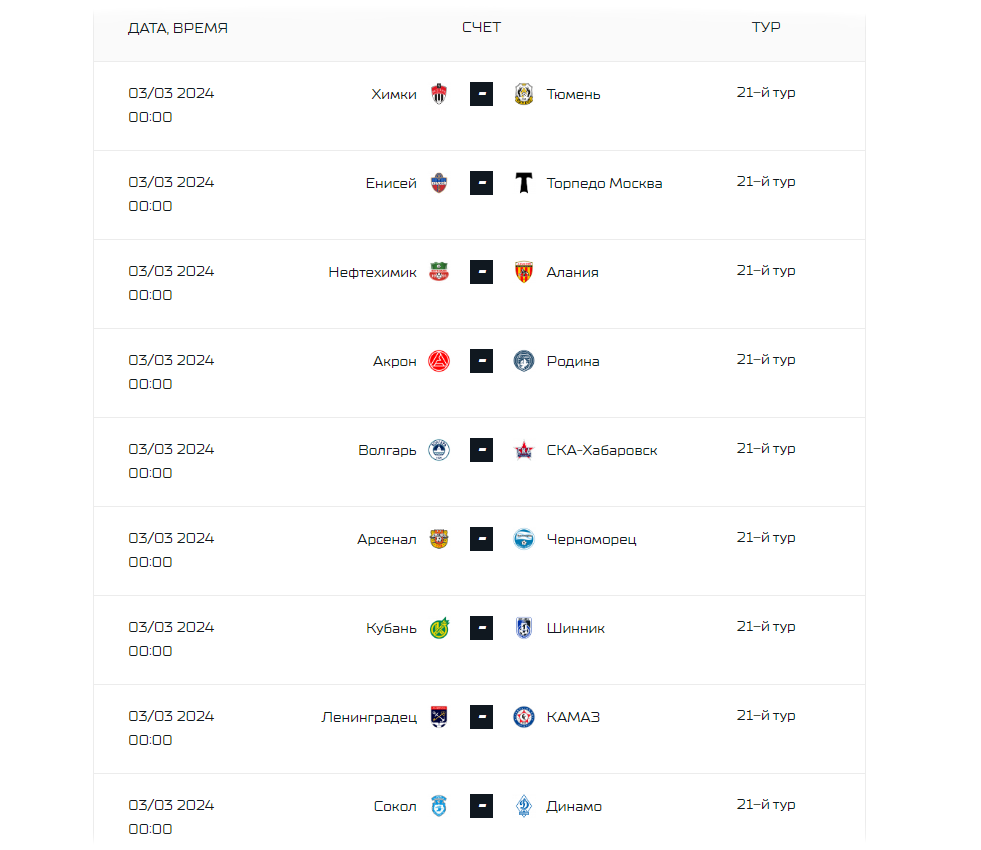Image resolution: width=981 pixels, height=850 pixels.
Task: Open the Енисей team link
Action: pos(391,183)
